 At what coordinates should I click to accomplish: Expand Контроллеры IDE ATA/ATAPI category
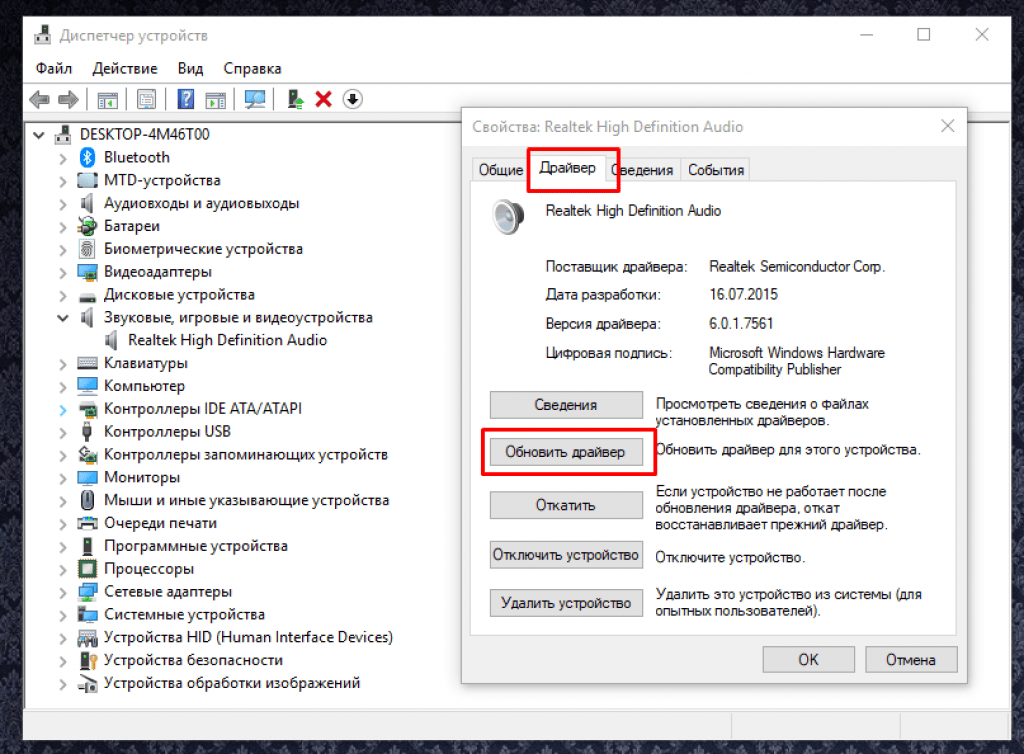tap(63, 409)
